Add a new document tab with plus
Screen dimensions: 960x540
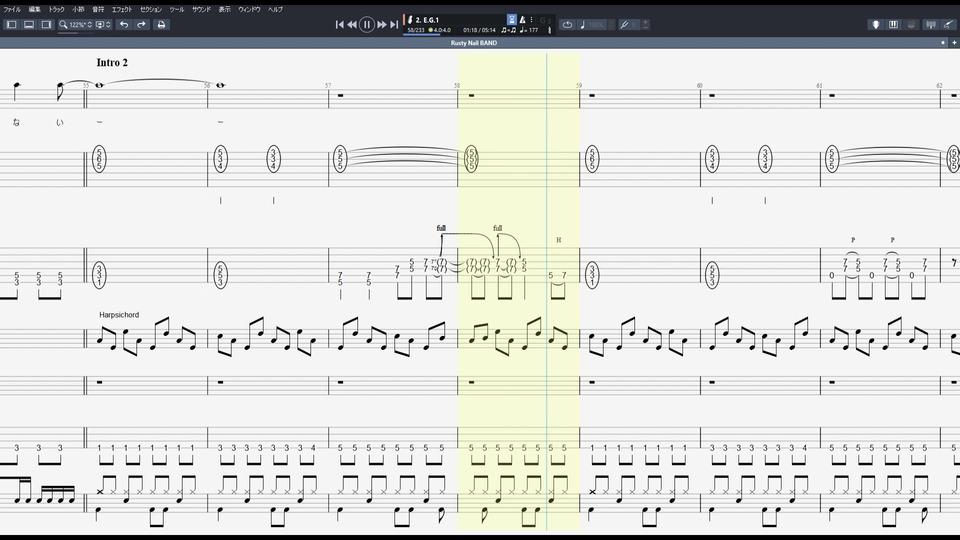coord(954,43)
